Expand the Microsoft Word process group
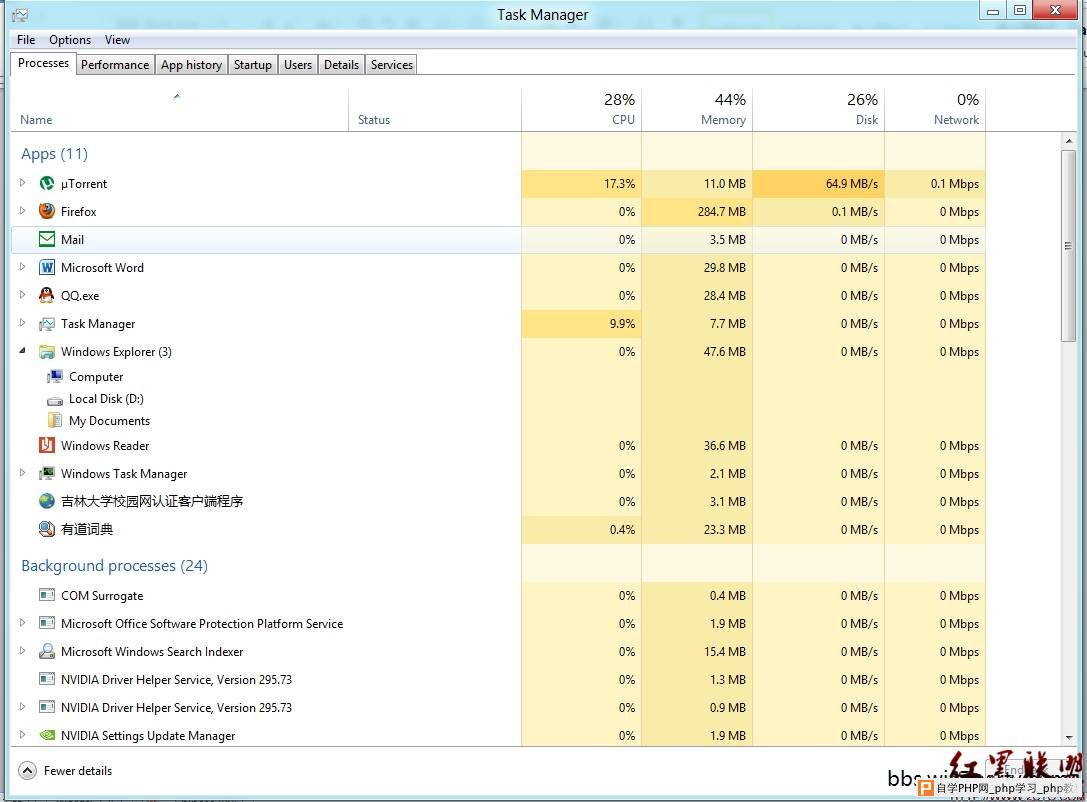 23,268
